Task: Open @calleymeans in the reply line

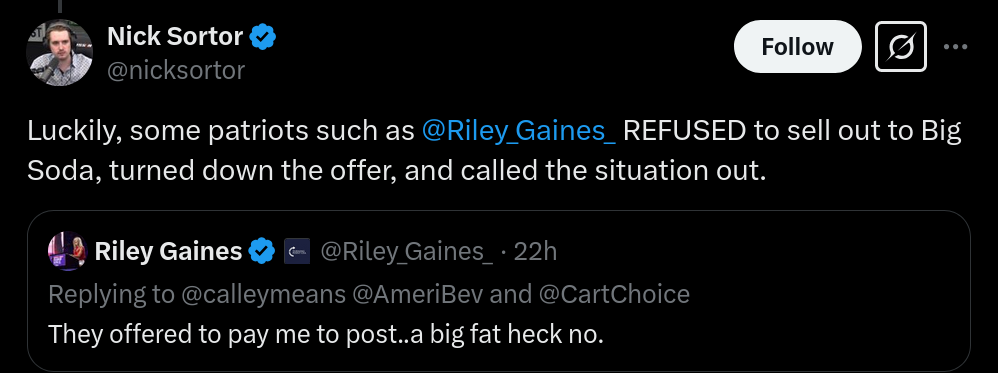Action: (263, 294)
